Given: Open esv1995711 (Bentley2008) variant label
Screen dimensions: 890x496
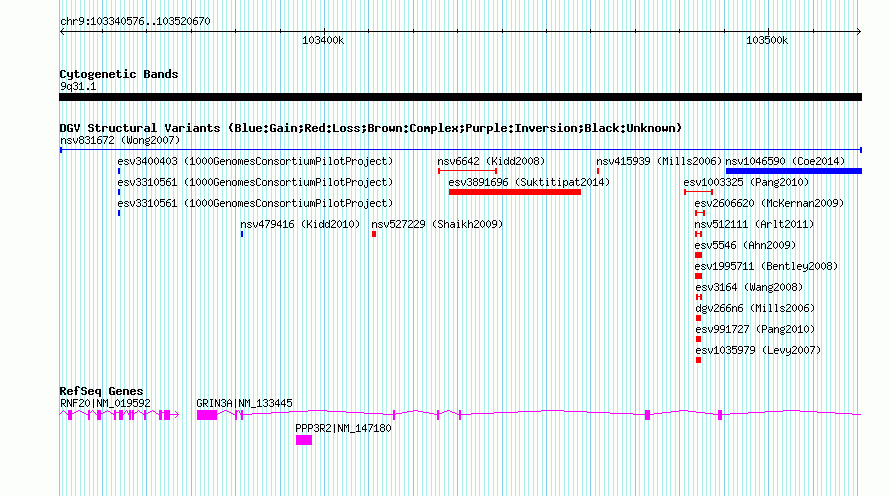Looking at the screenshot, I should click(766, 266).
